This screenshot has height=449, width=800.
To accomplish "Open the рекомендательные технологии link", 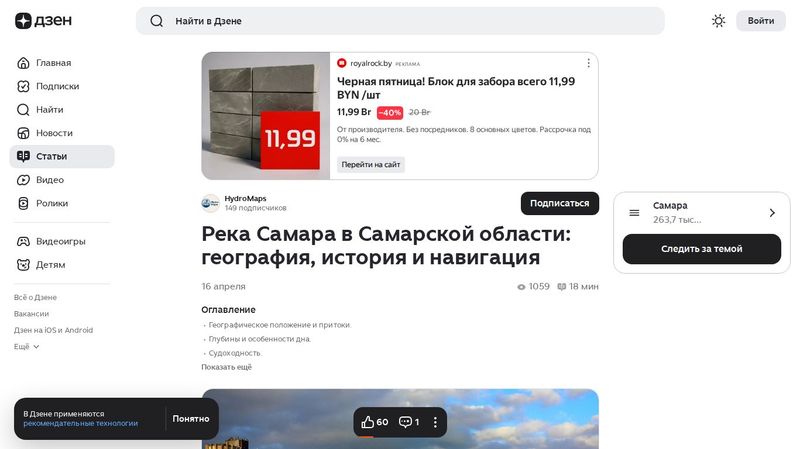I will point(81,423).
